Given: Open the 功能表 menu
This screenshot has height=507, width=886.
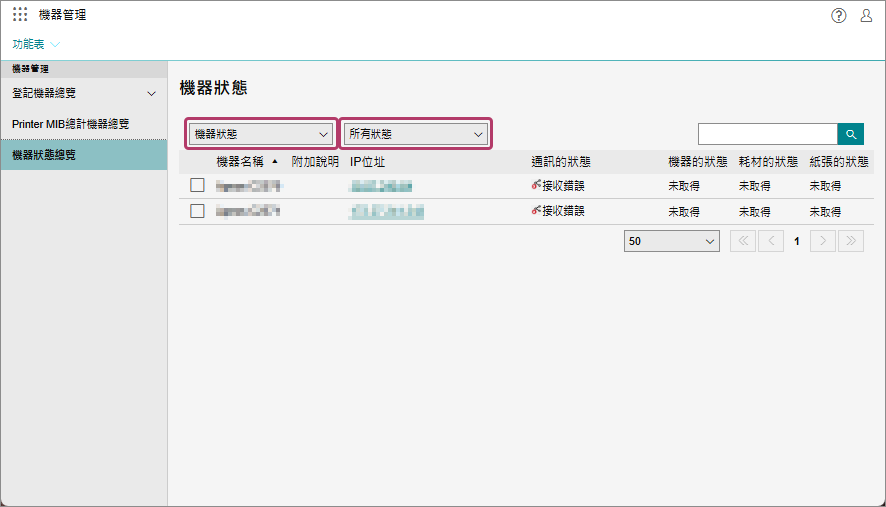Looking at the screenshot, I should tap(36, 44).
